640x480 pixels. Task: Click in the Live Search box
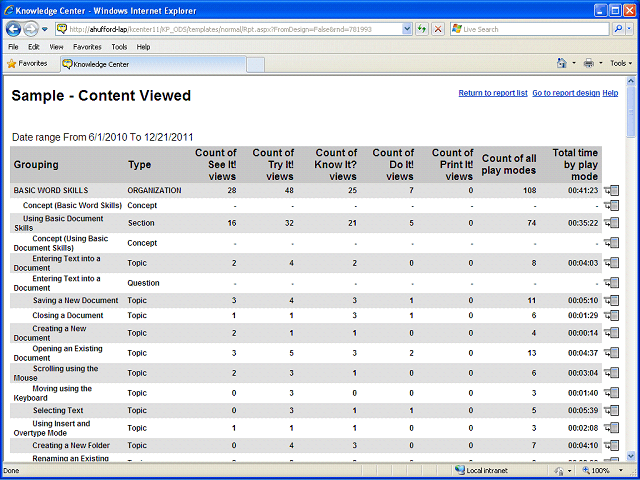point(531,29)
